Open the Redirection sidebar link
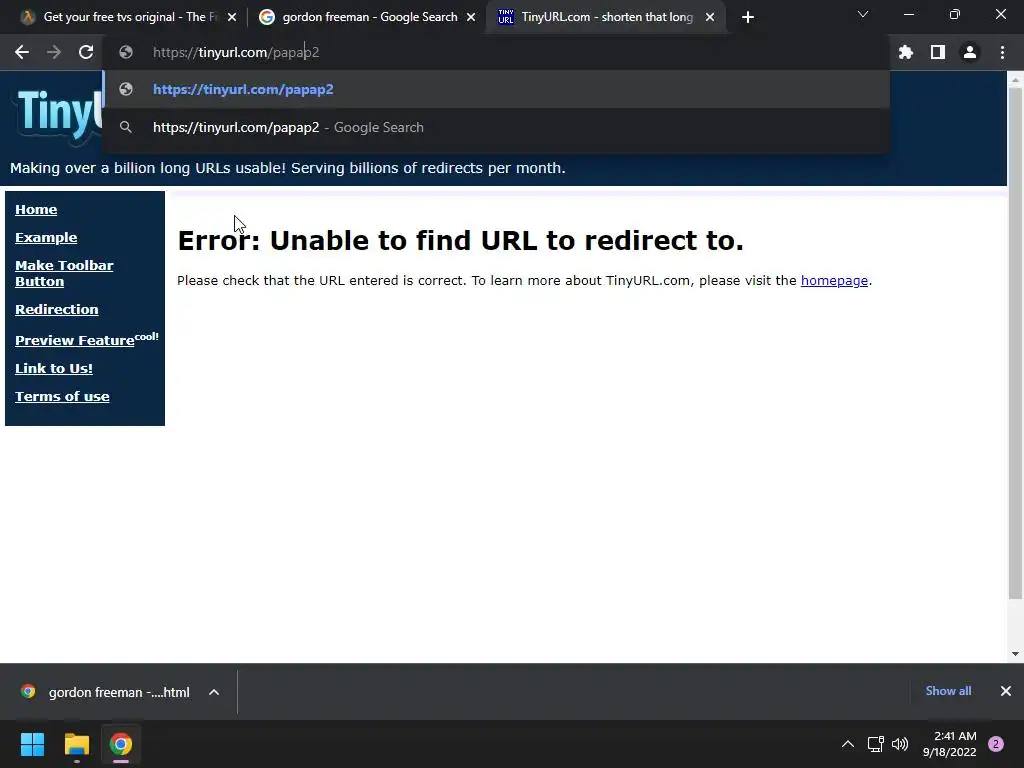This screenshot has width=1024, height=768. 57,310
